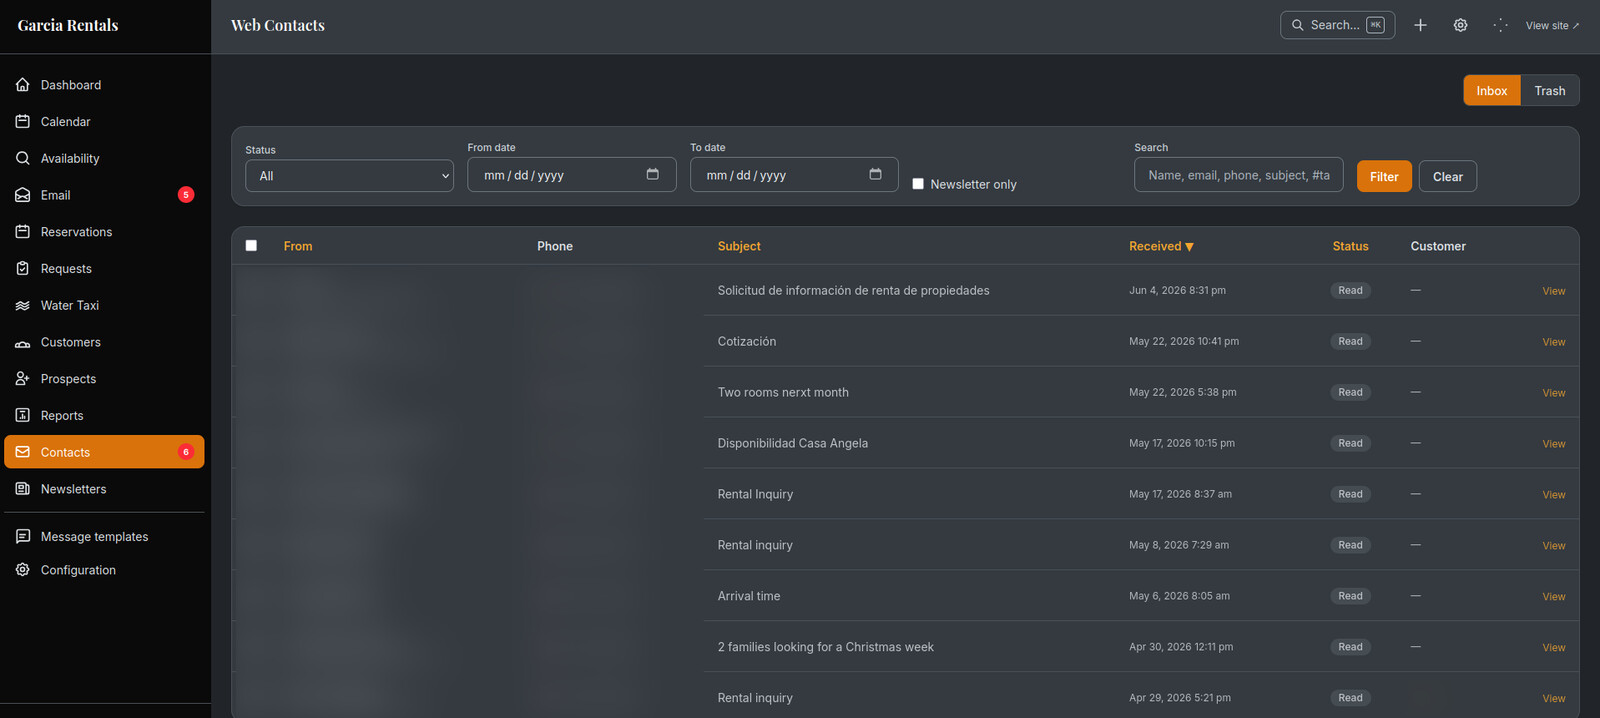Click the Customers icon in sidebar
Screen dimensions: 1600x718
click(23, 342)
